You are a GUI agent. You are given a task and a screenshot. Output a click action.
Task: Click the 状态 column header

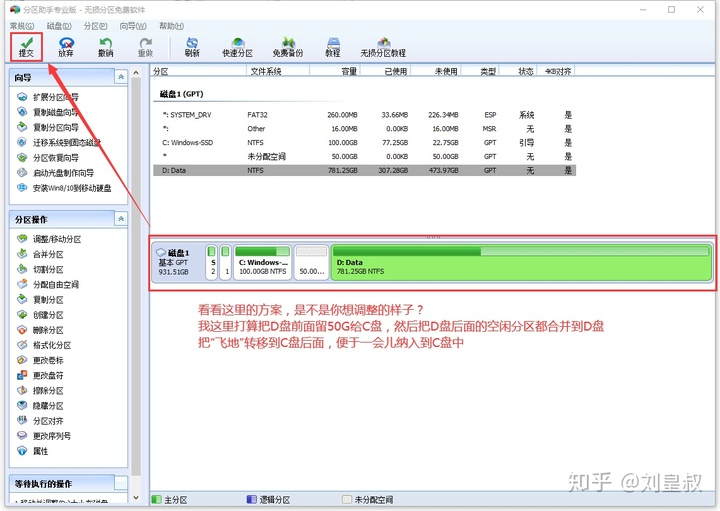click(517, 71)
